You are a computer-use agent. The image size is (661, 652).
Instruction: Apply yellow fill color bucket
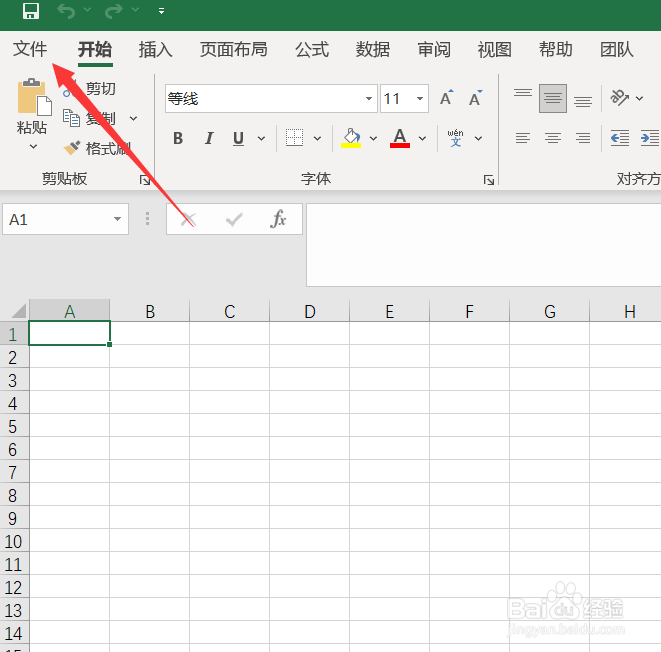351,138
